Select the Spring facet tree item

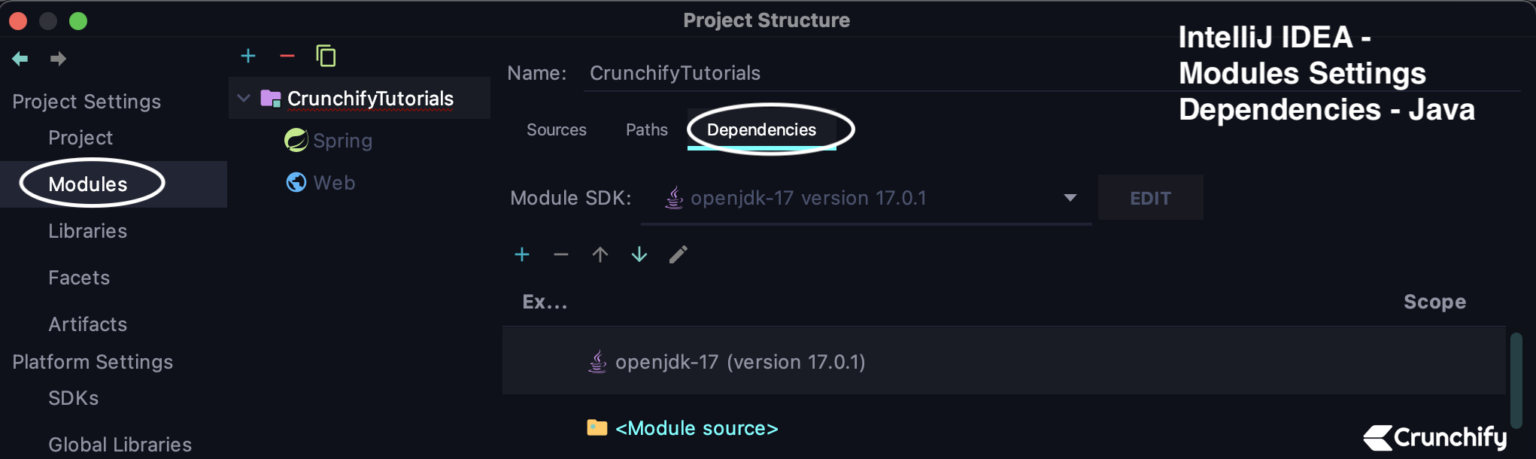coord(341,141)
